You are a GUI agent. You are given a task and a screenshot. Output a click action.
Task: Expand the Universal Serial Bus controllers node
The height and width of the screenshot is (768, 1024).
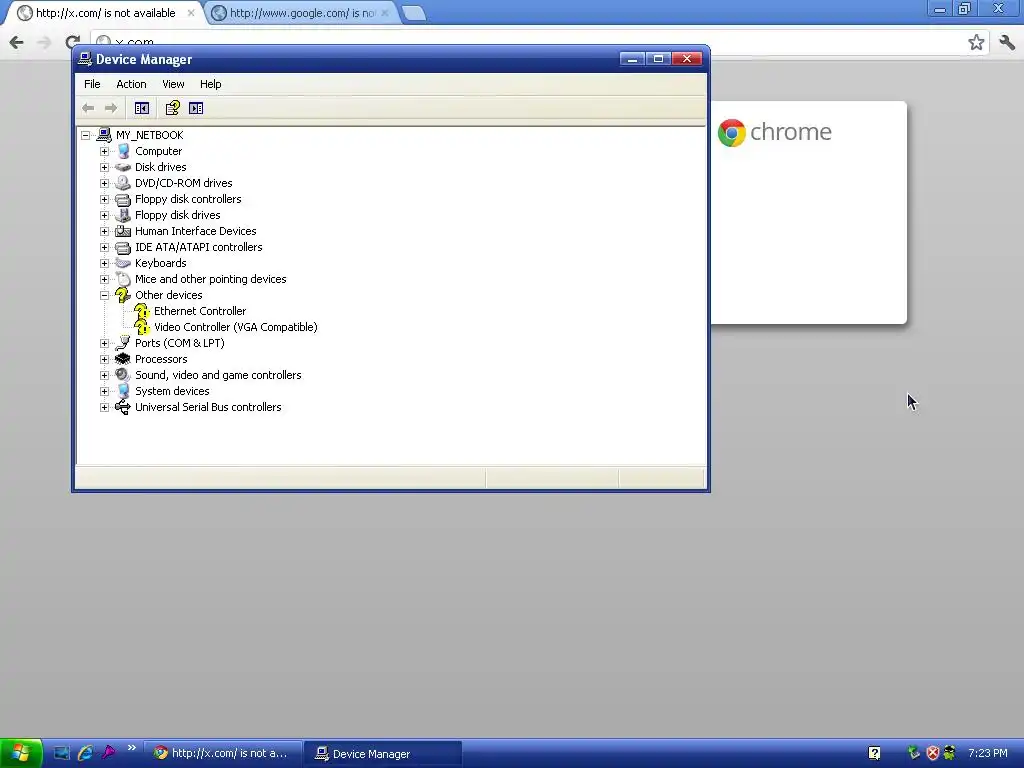coord(104,408)
